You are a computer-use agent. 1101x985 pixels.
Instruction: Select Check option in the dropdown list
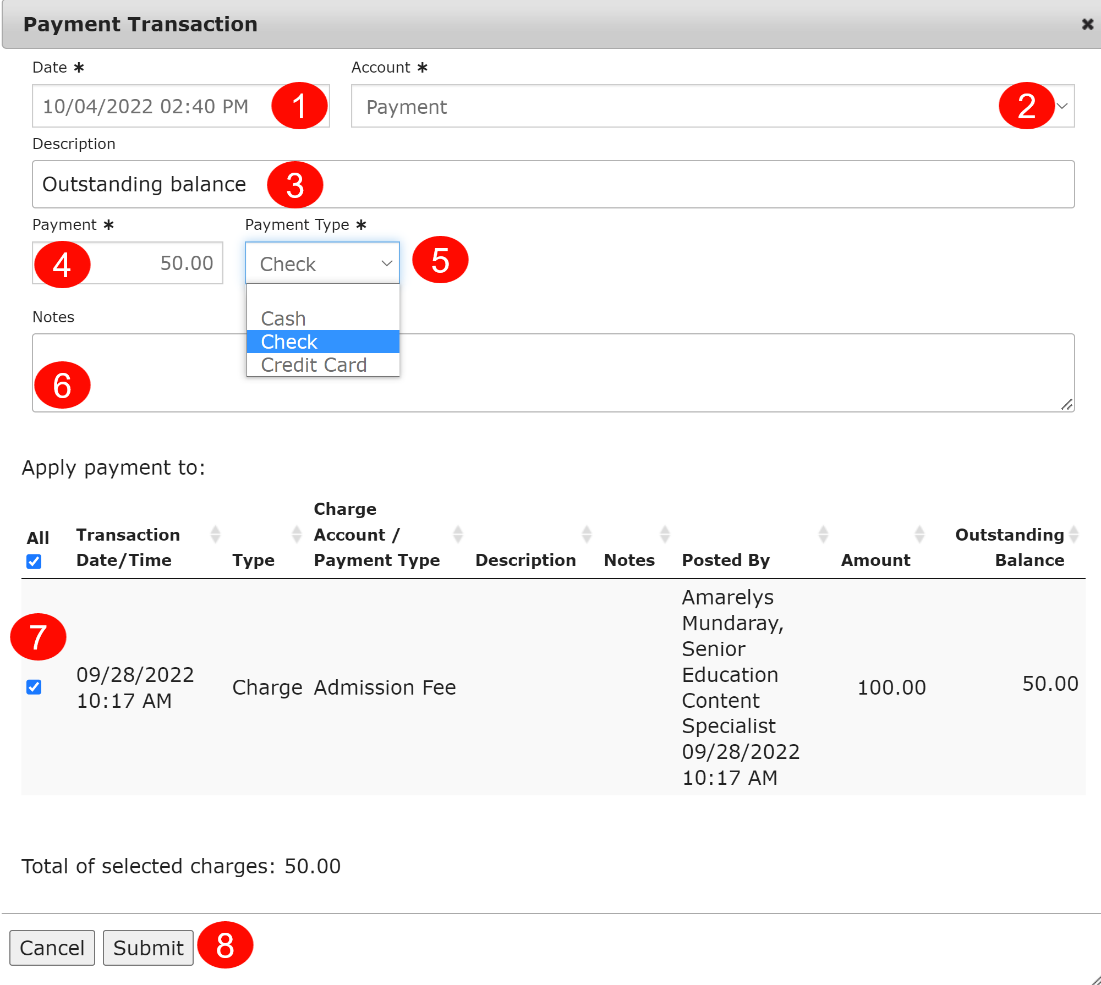click(290, 342)
